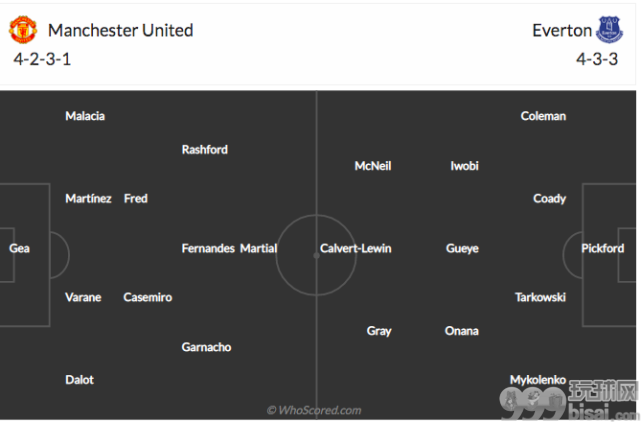Select Malacia in the United defence

click(x=85, y=116)
